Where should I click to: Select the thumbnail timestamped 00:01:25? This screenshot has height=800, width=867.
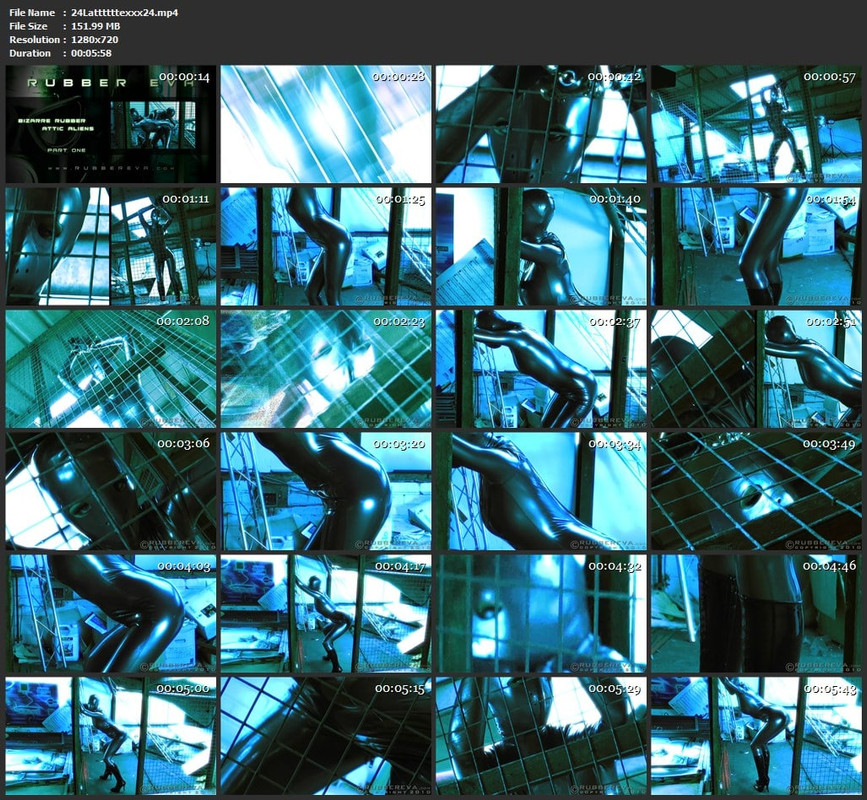click(326, 246)
